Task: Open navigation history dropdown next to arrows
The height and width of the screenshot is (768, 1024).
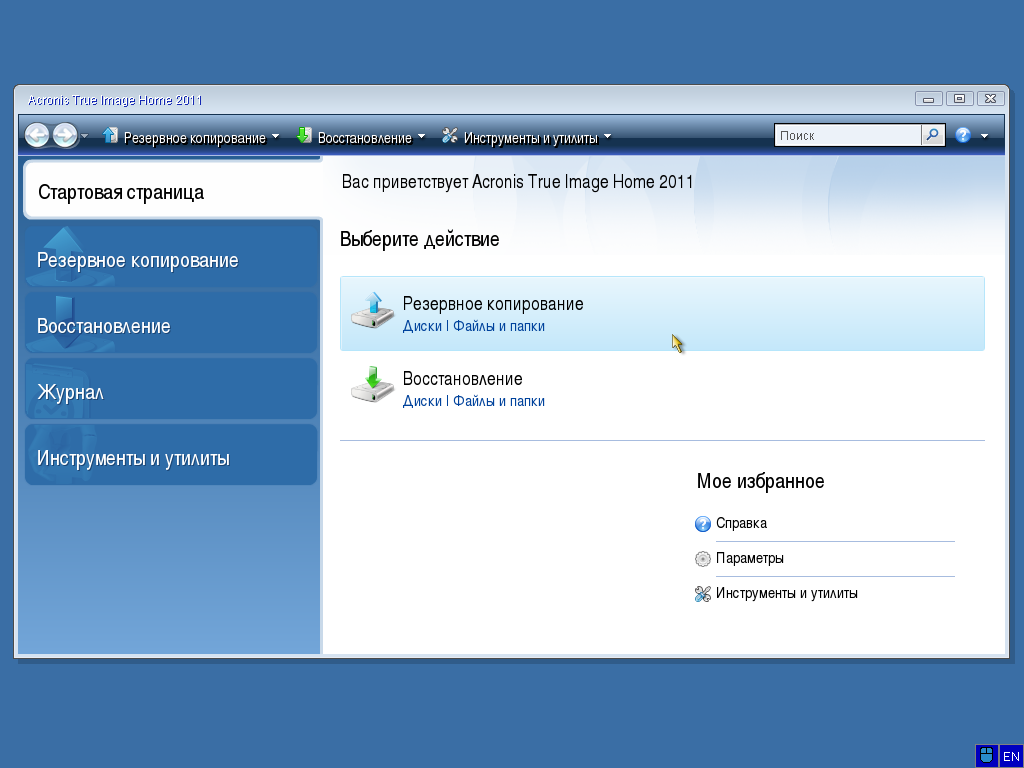Action: tap(84, 136)
